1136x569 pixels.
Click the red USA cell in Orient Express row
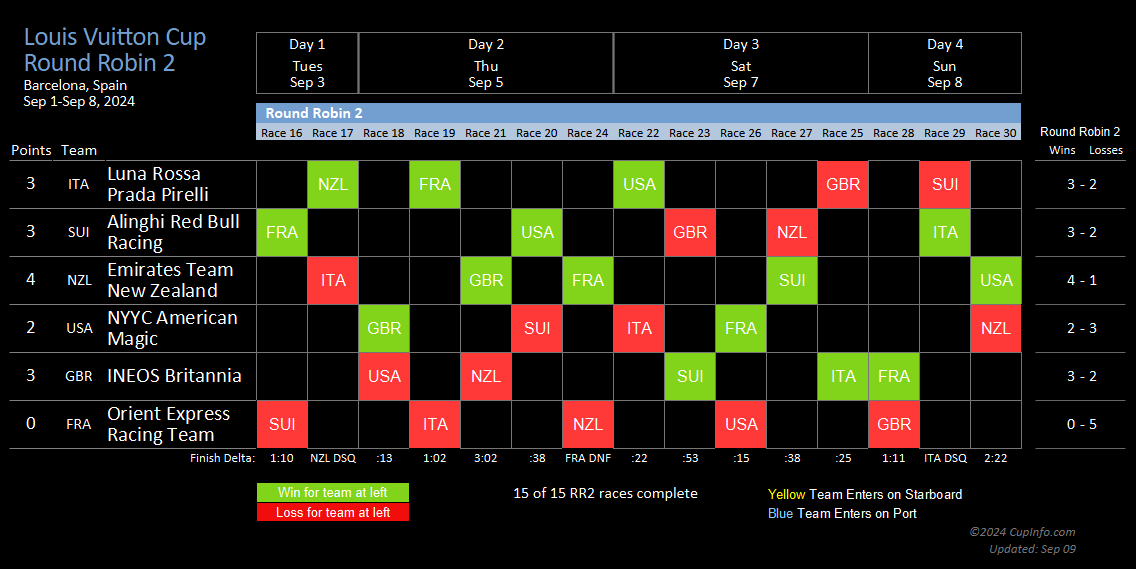tap(740, 424)
